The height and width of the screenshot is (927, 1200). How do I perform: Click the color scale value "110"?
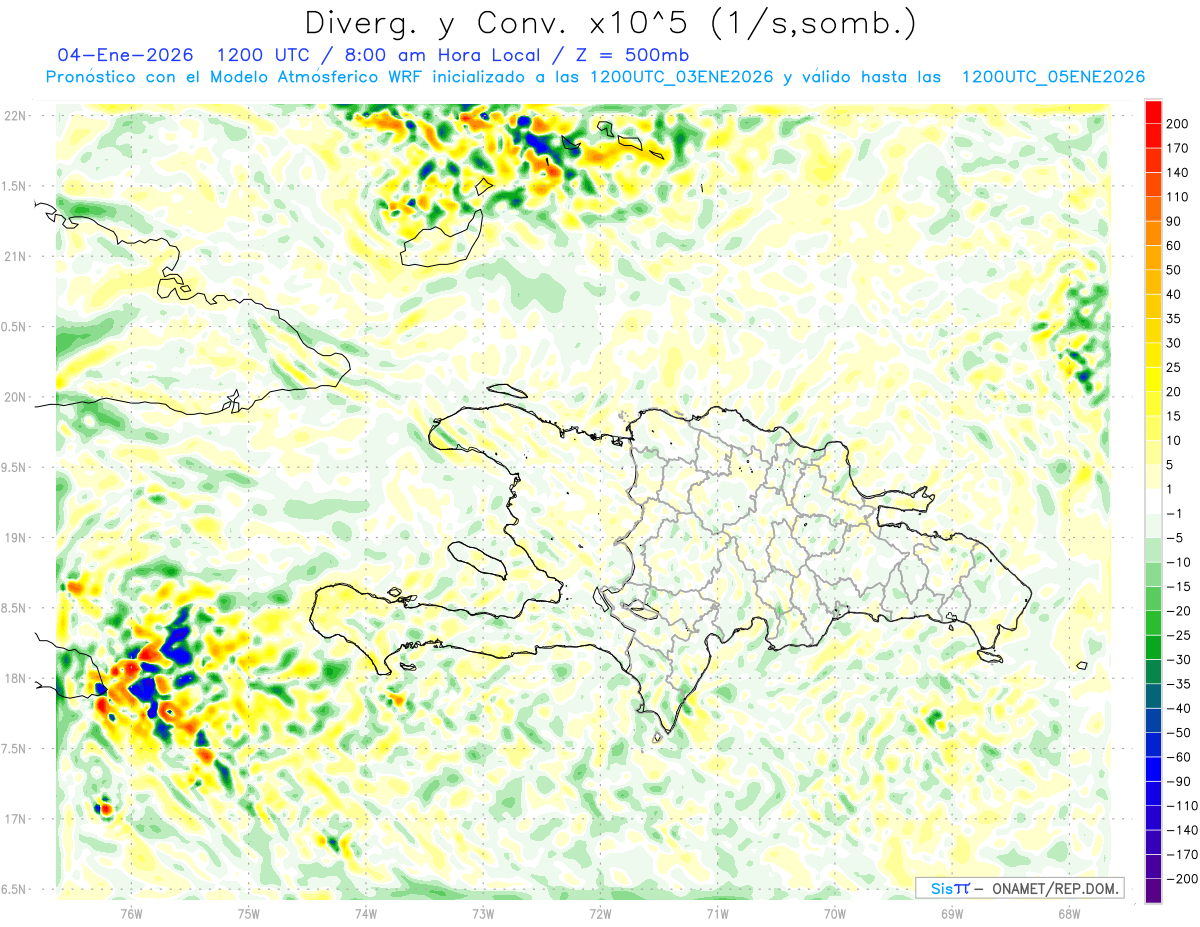pyautogui.click(x=1179, y=197)
